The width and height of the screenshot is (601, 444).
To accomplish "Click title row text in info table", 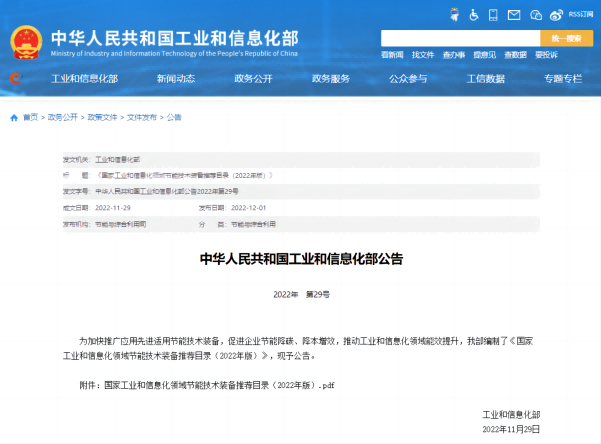I will [x=184, y=176].
